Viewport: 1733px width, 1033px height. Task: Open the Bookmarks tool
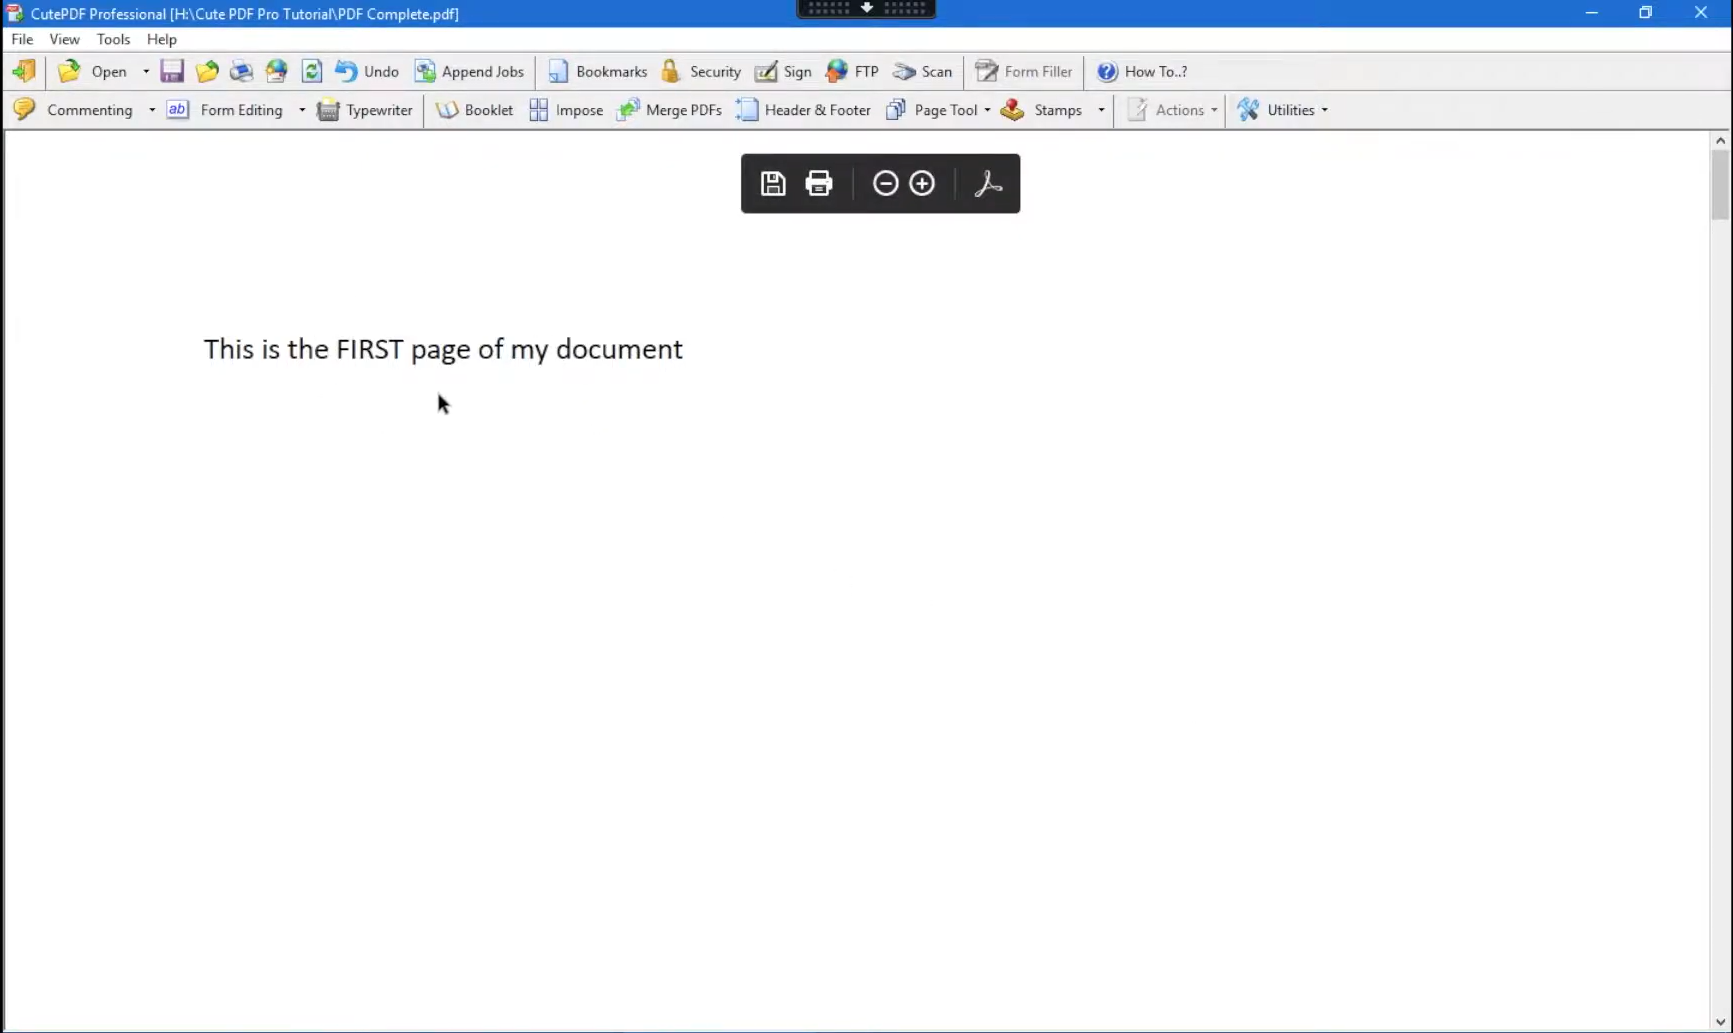click(x=598, y=71)
